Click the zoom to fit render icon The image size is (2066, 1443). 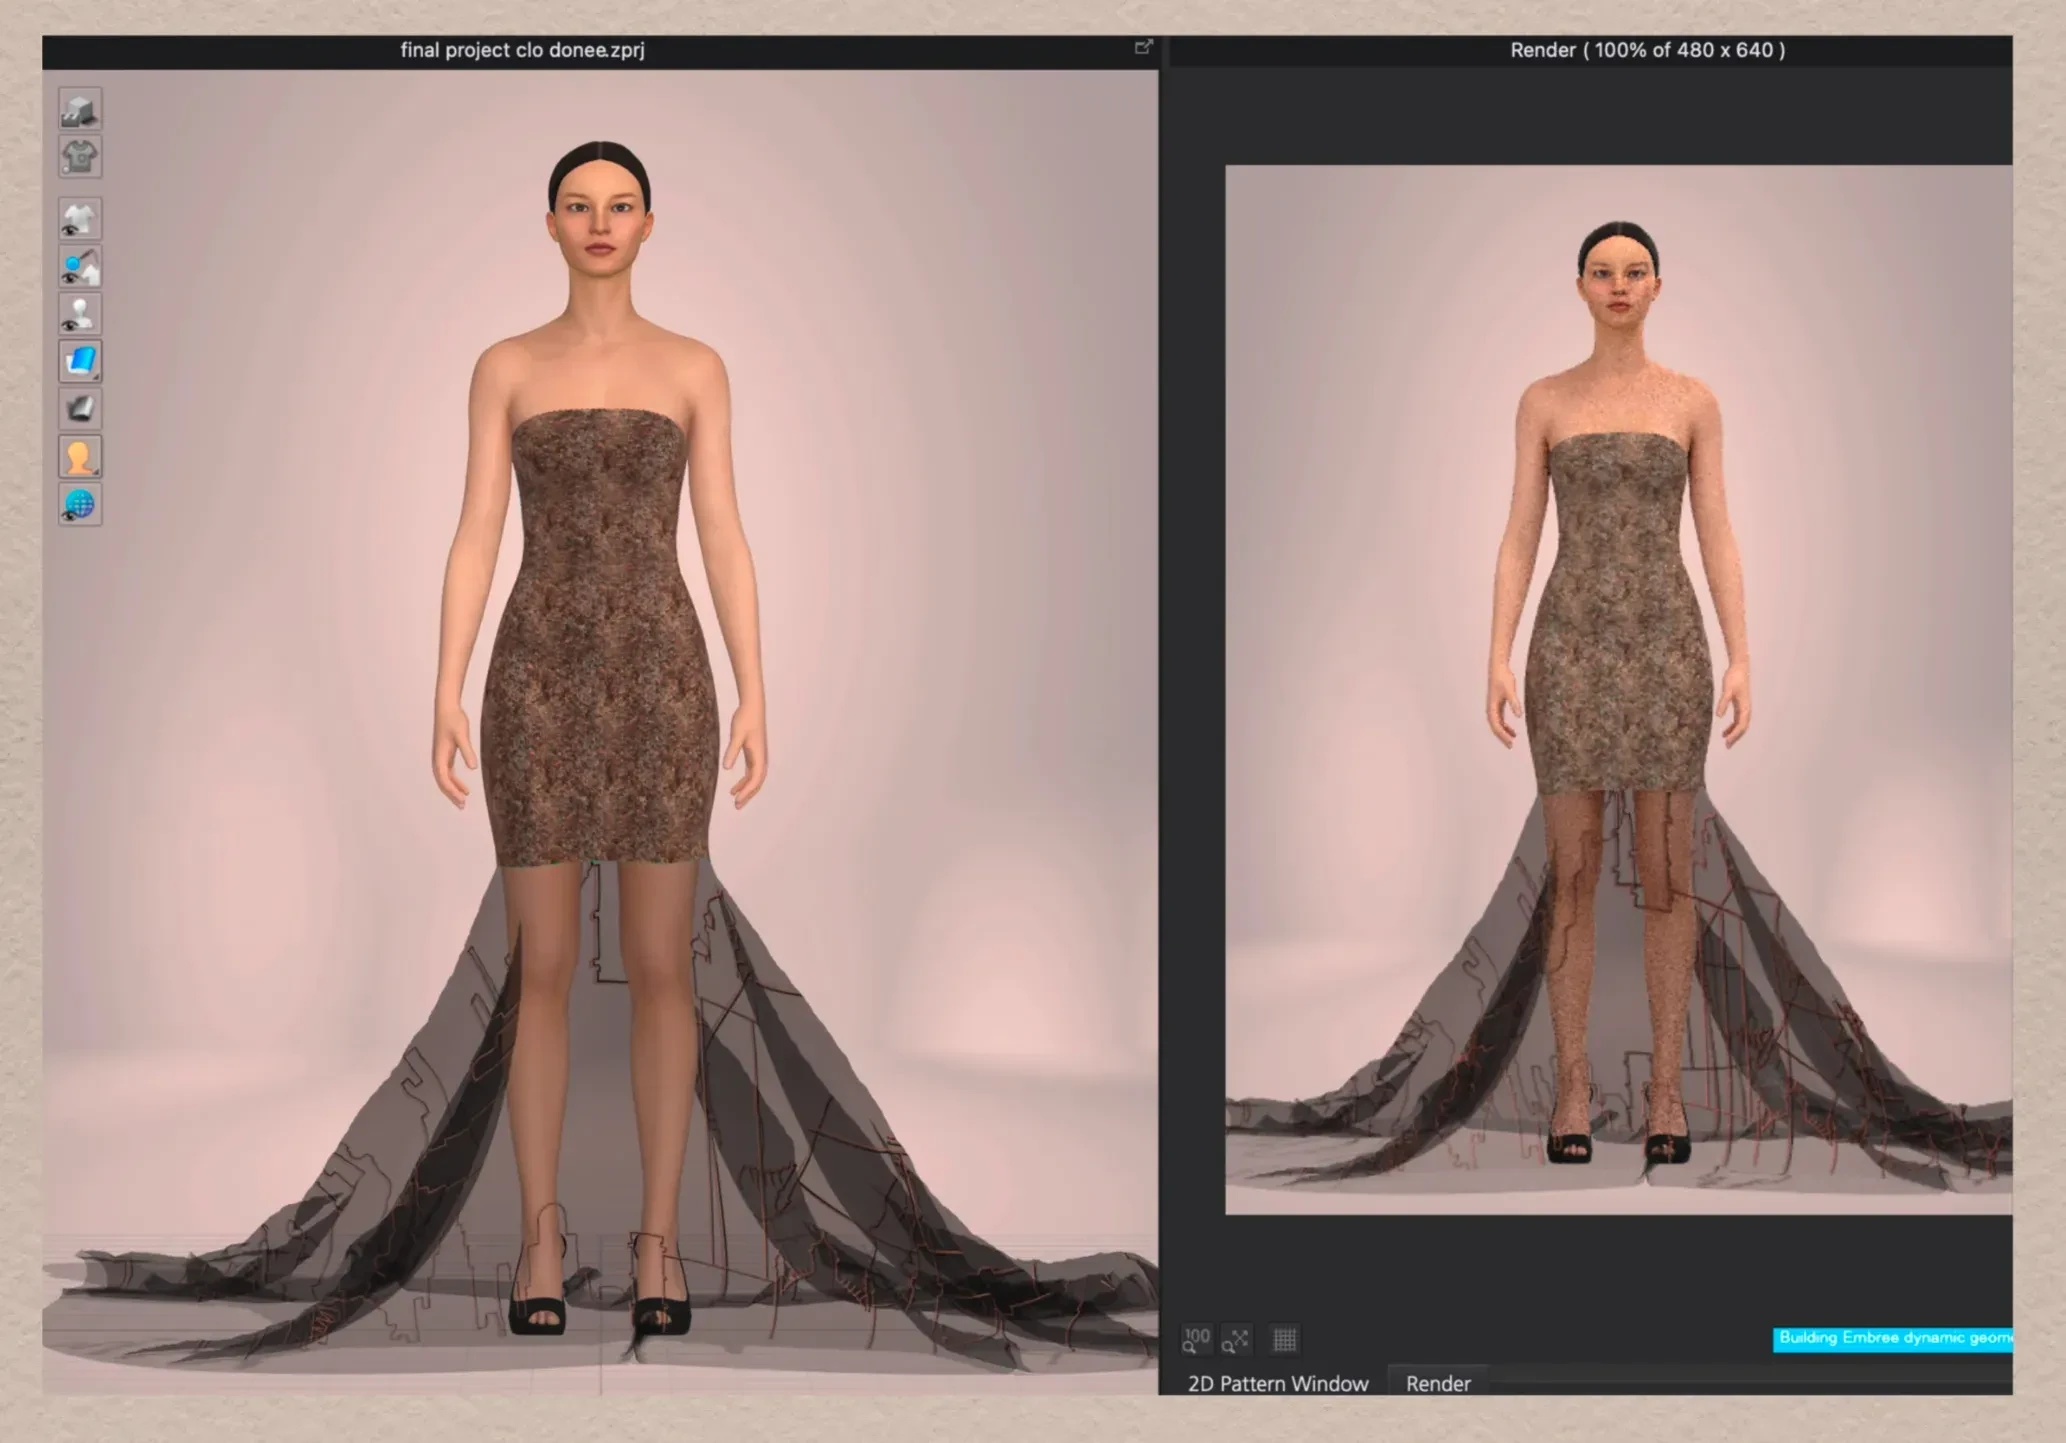[1236, 1339]
